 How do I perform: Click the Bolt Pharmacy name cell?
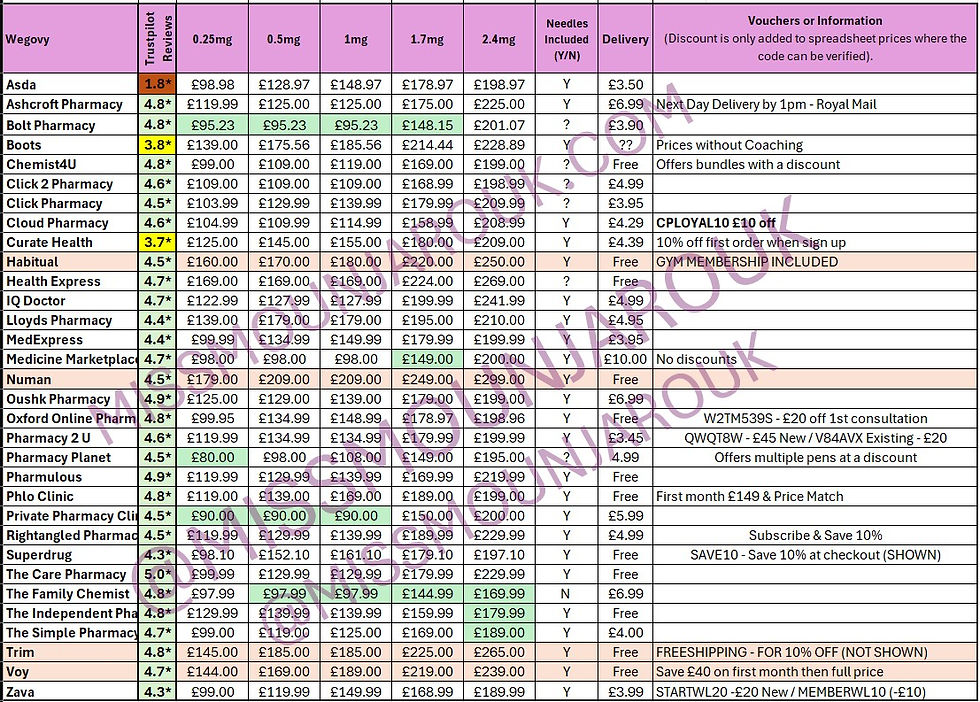pyautogui.click(x=70, y=125)
